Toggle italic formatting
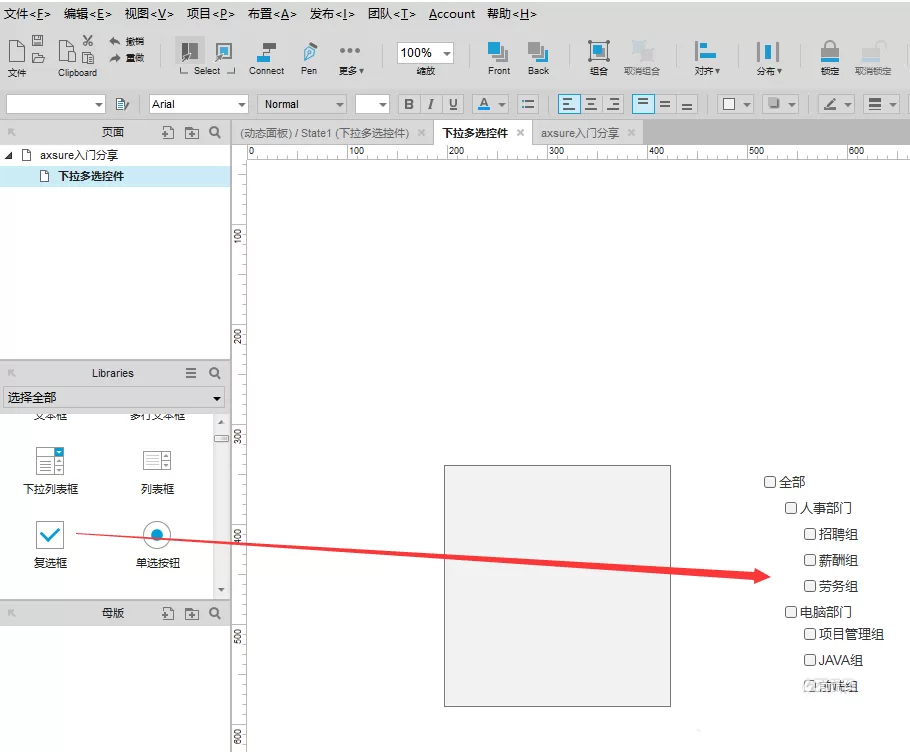The height and width of the screenshot is (752, 910). pos(431,104)
